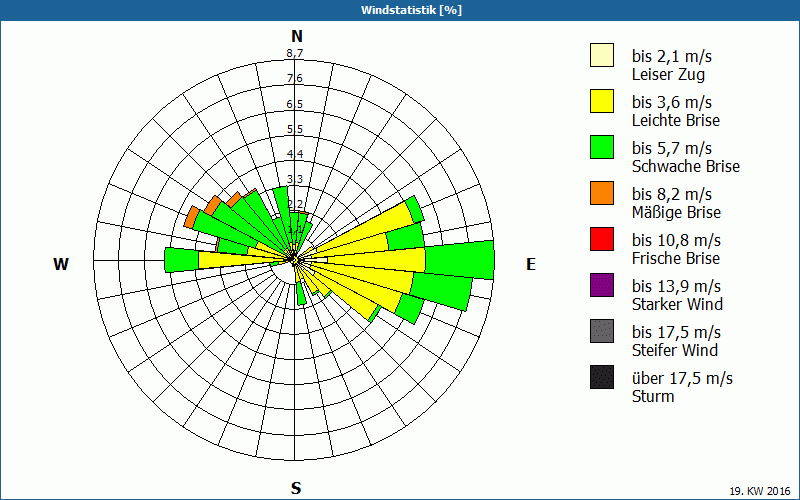Click the green tip of the west bar
This screenshot has height=500, width=800.
pyautogui.click(x=182, y=260)
